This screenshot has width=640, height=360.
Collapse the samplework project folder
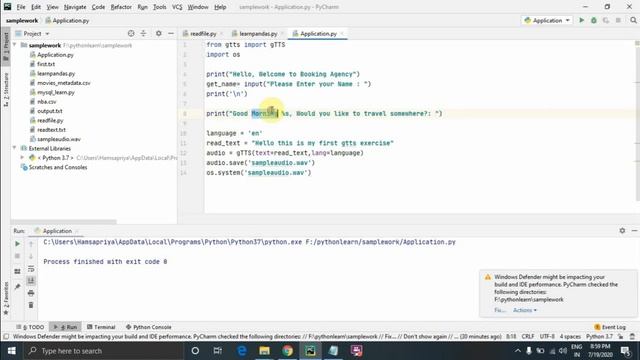pos(15,45)
